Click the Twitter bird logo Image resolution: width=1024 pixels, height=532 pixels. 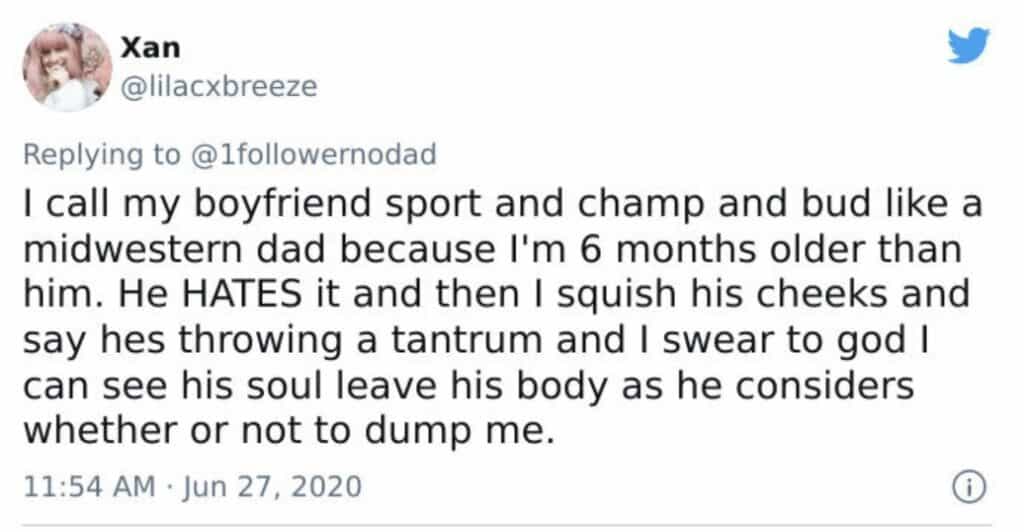point(968,46)
